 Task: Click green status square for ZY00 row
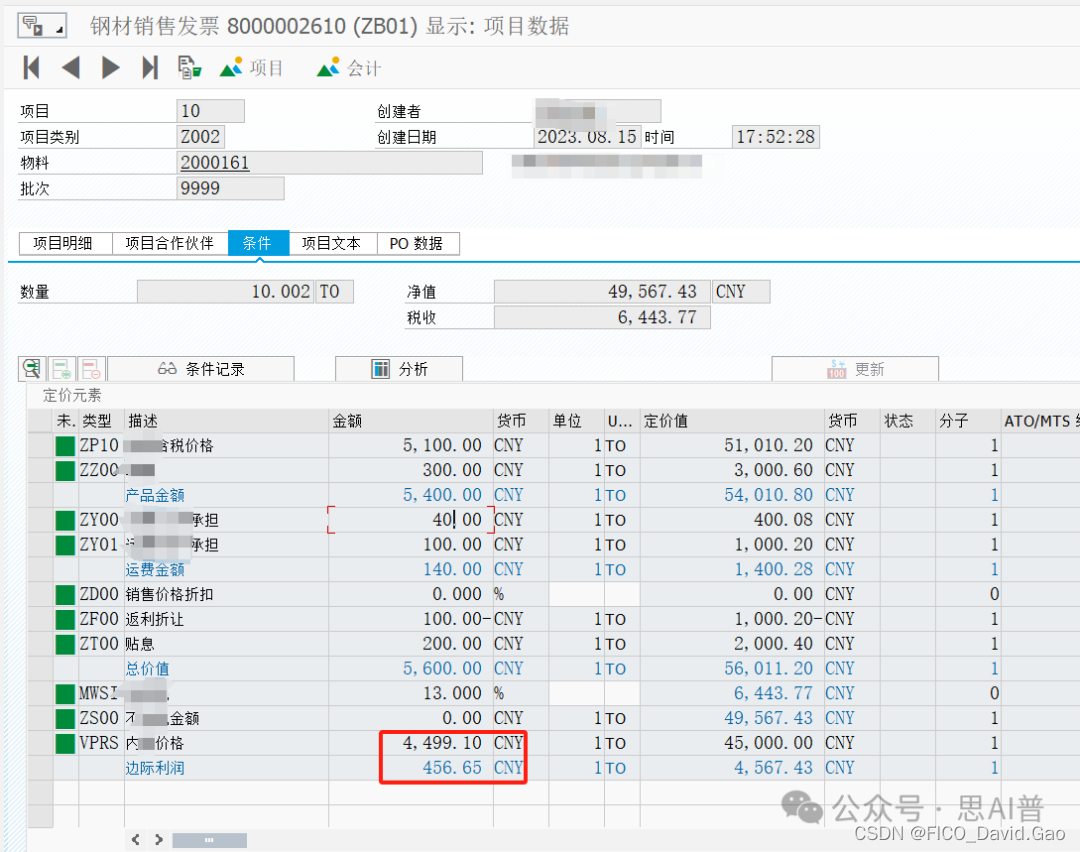[65, 520]
